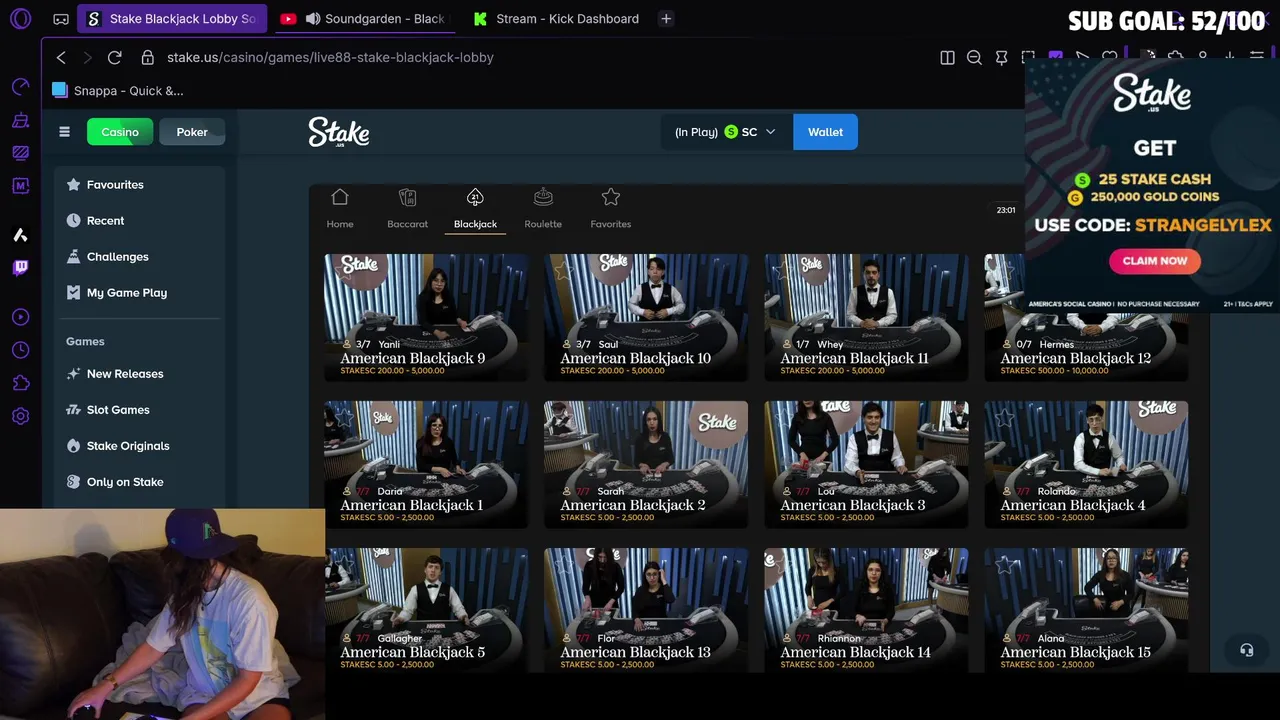The image size is (1280, 720).
Task: Switch to Casino mode
Action: (x=120, y=132)
